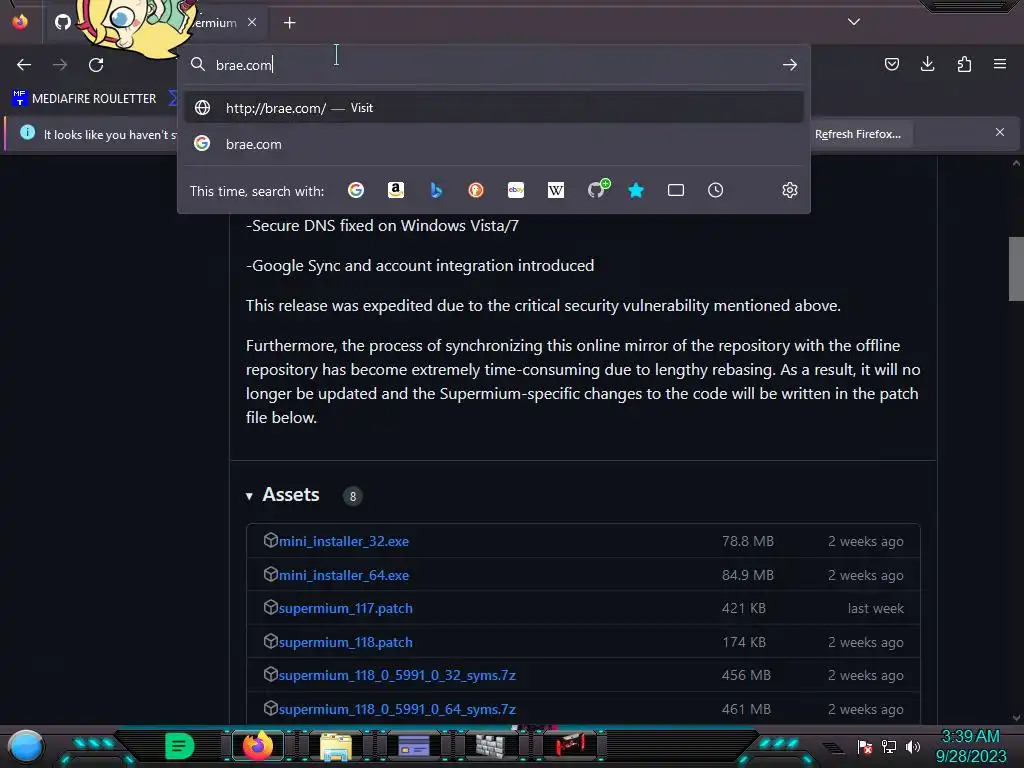Open File Explorer from taskbar
Screen dimensions: 1024x768
click(336, 746)
